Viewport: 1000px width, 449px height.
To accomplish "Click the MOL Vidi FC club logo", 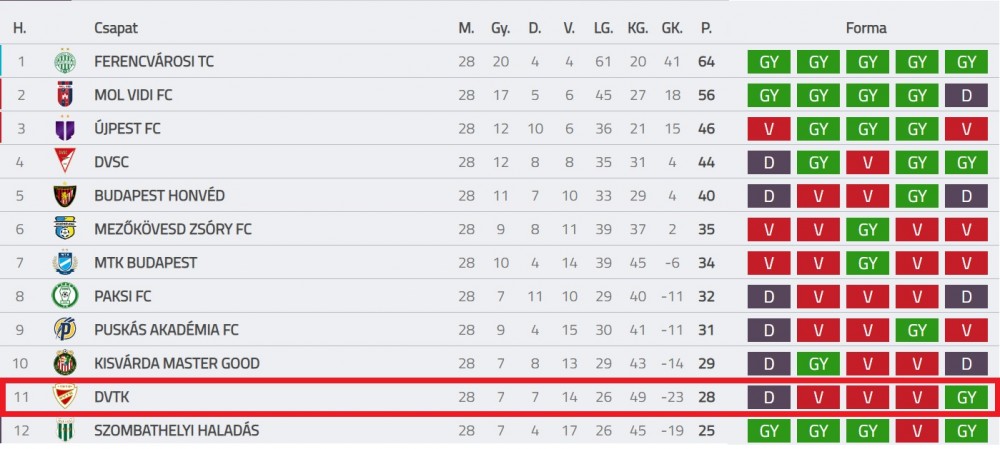I will pos(64,96).
